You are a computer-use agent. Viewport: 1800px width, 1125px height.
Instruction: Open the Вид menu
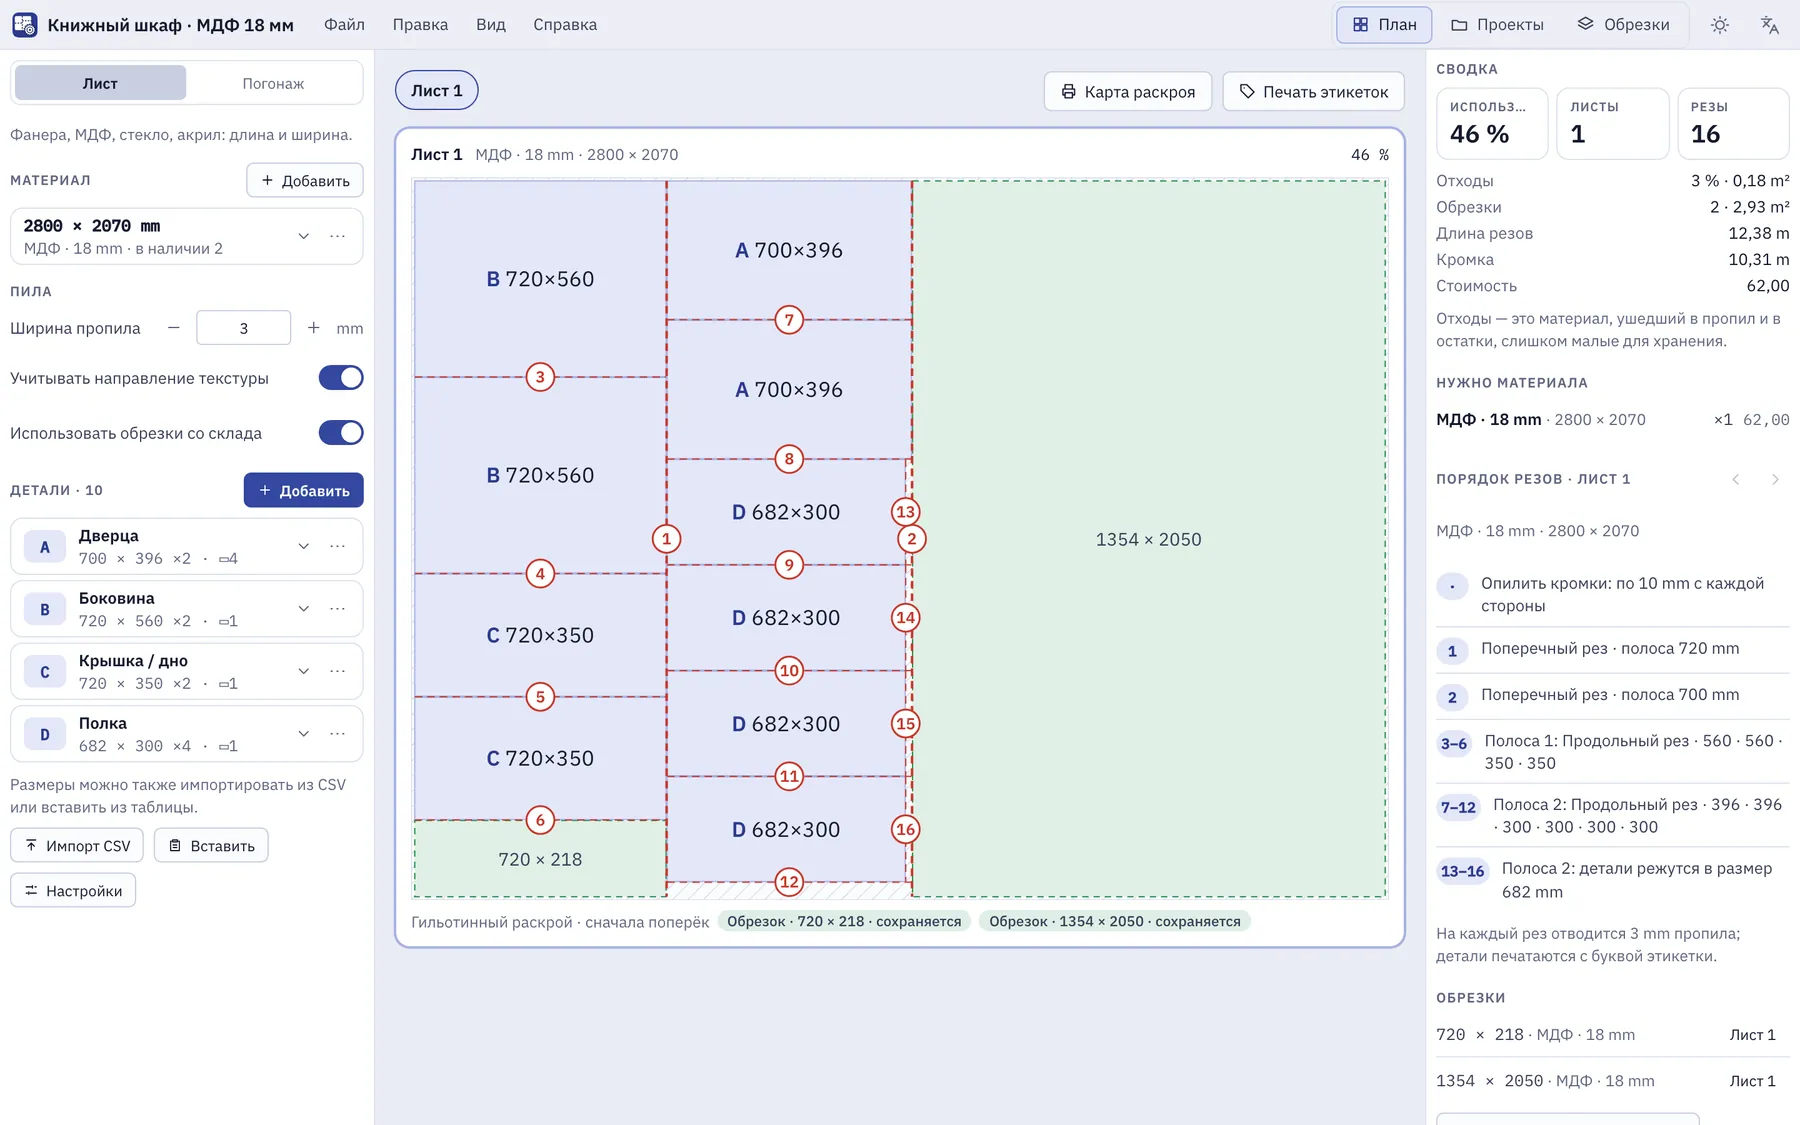(491, 25)
